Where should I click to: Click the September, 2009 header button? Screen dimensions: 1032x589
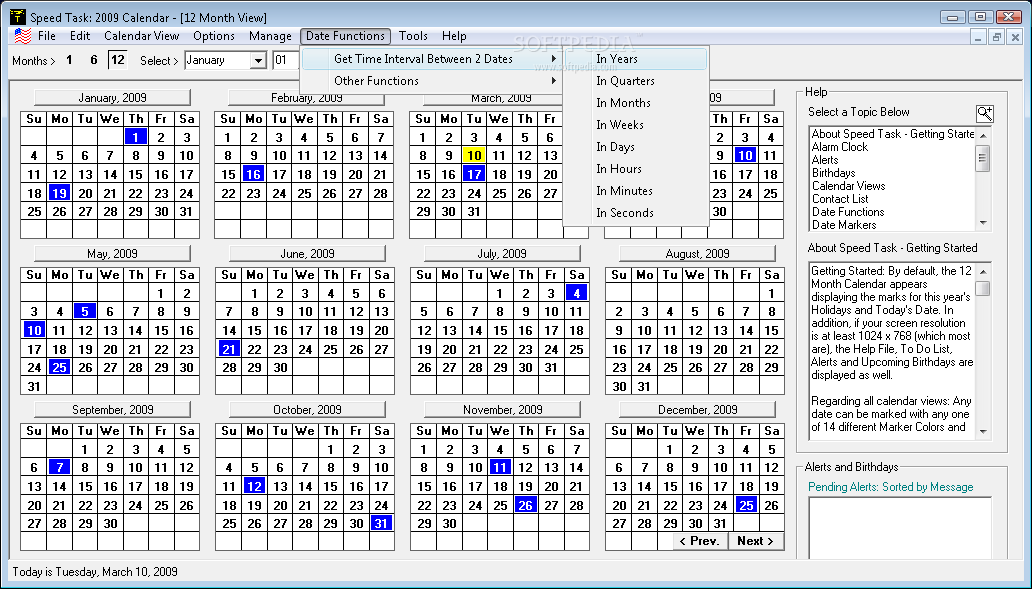112,409
